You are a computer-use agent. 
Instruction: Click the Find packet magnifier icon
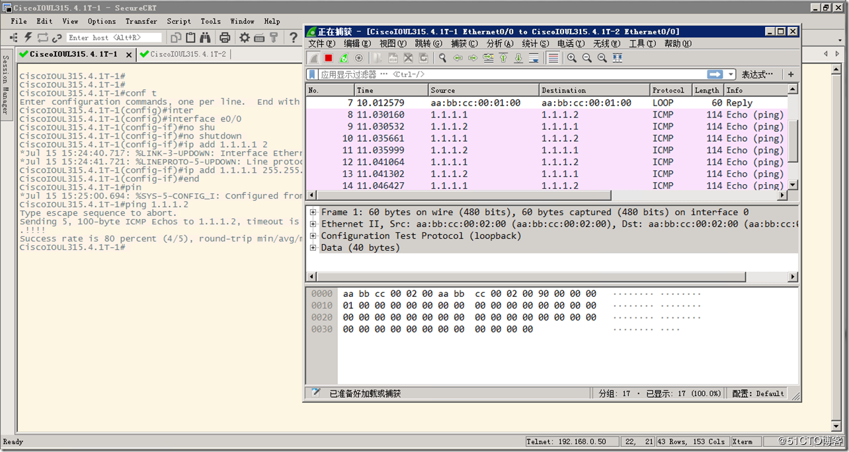442,58
